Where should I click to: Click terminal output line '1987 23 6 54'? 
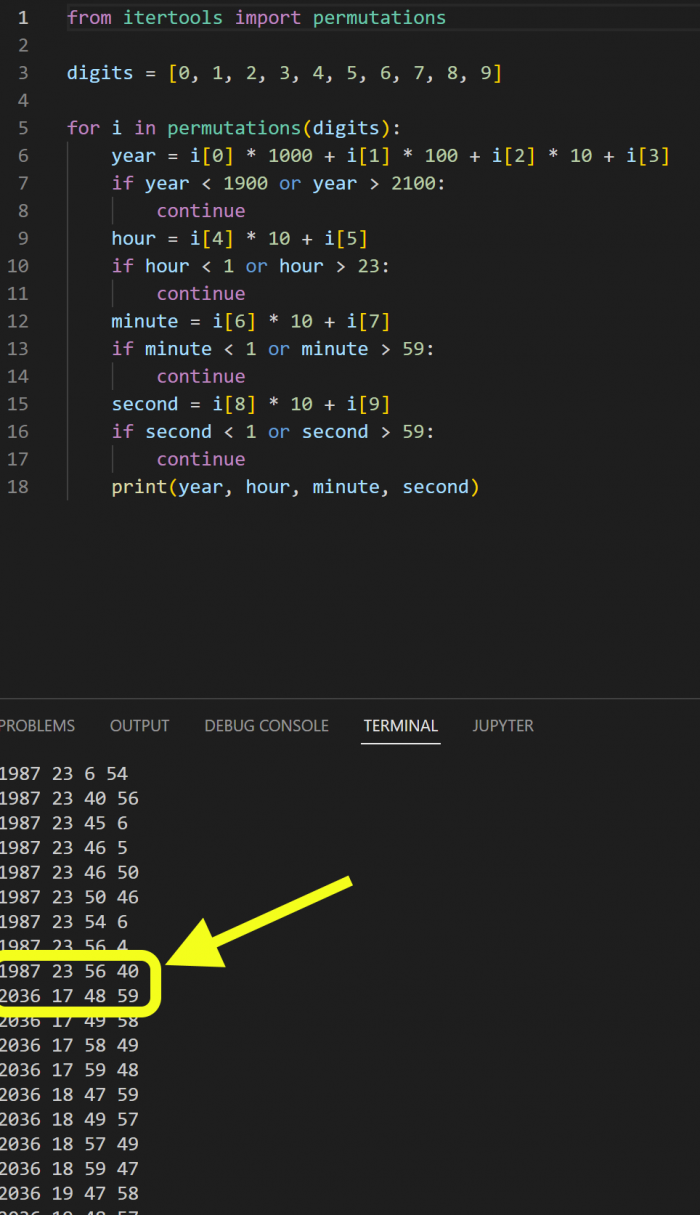pos(64,774)
